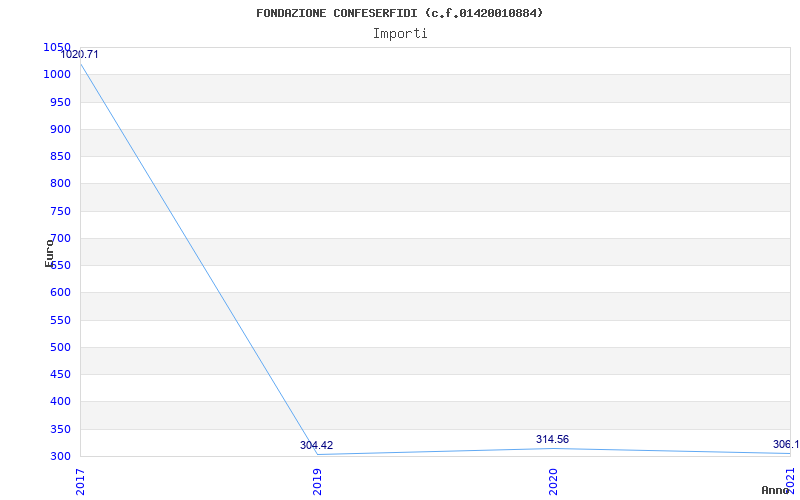Click the chart title FONDAZIONE CONFESERFIDI

pyautogui.click(x=399, y=13)
